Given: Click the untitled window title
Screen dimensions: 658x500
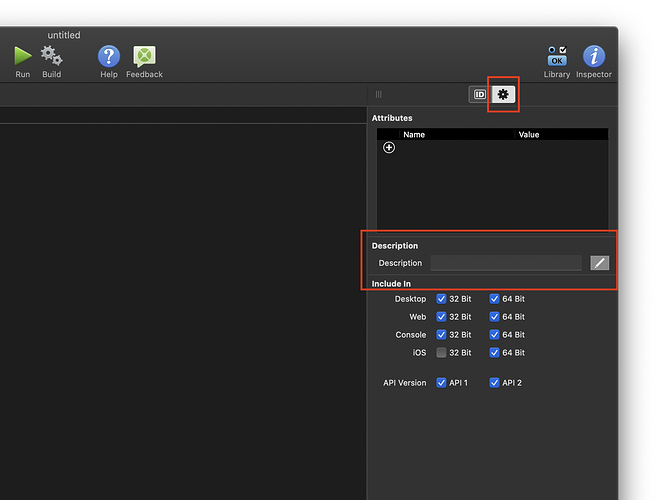Looking at the screenshot, I should pos(64,35).
